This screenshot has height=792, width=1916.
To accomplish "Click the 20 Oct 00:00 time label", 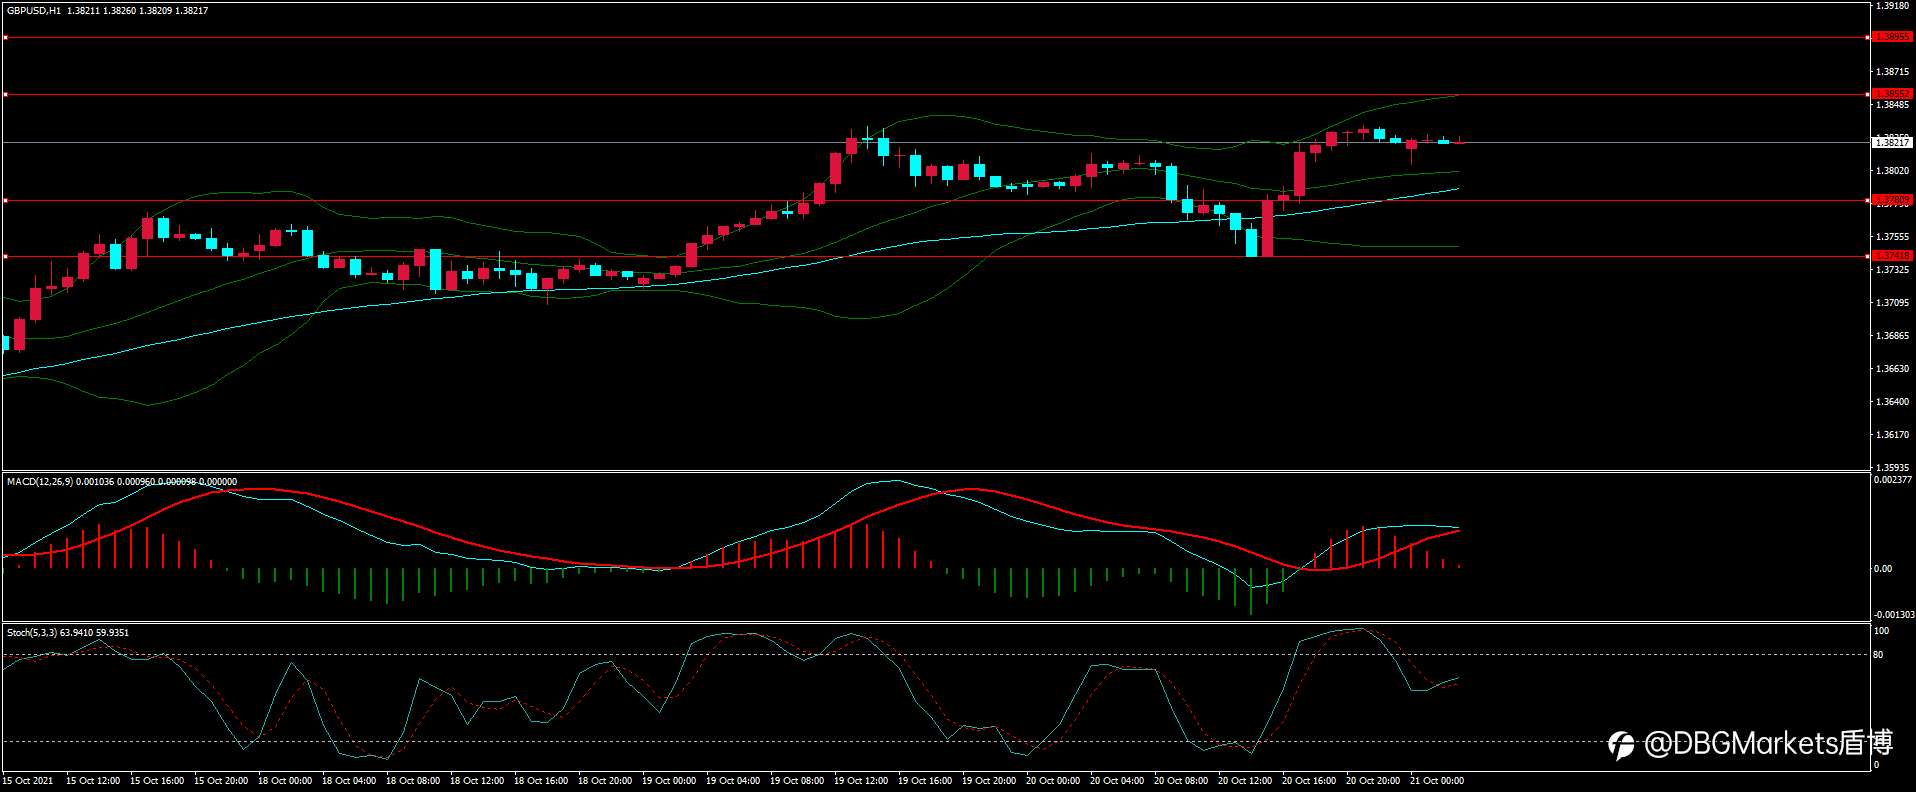I will coord(1053,781).
